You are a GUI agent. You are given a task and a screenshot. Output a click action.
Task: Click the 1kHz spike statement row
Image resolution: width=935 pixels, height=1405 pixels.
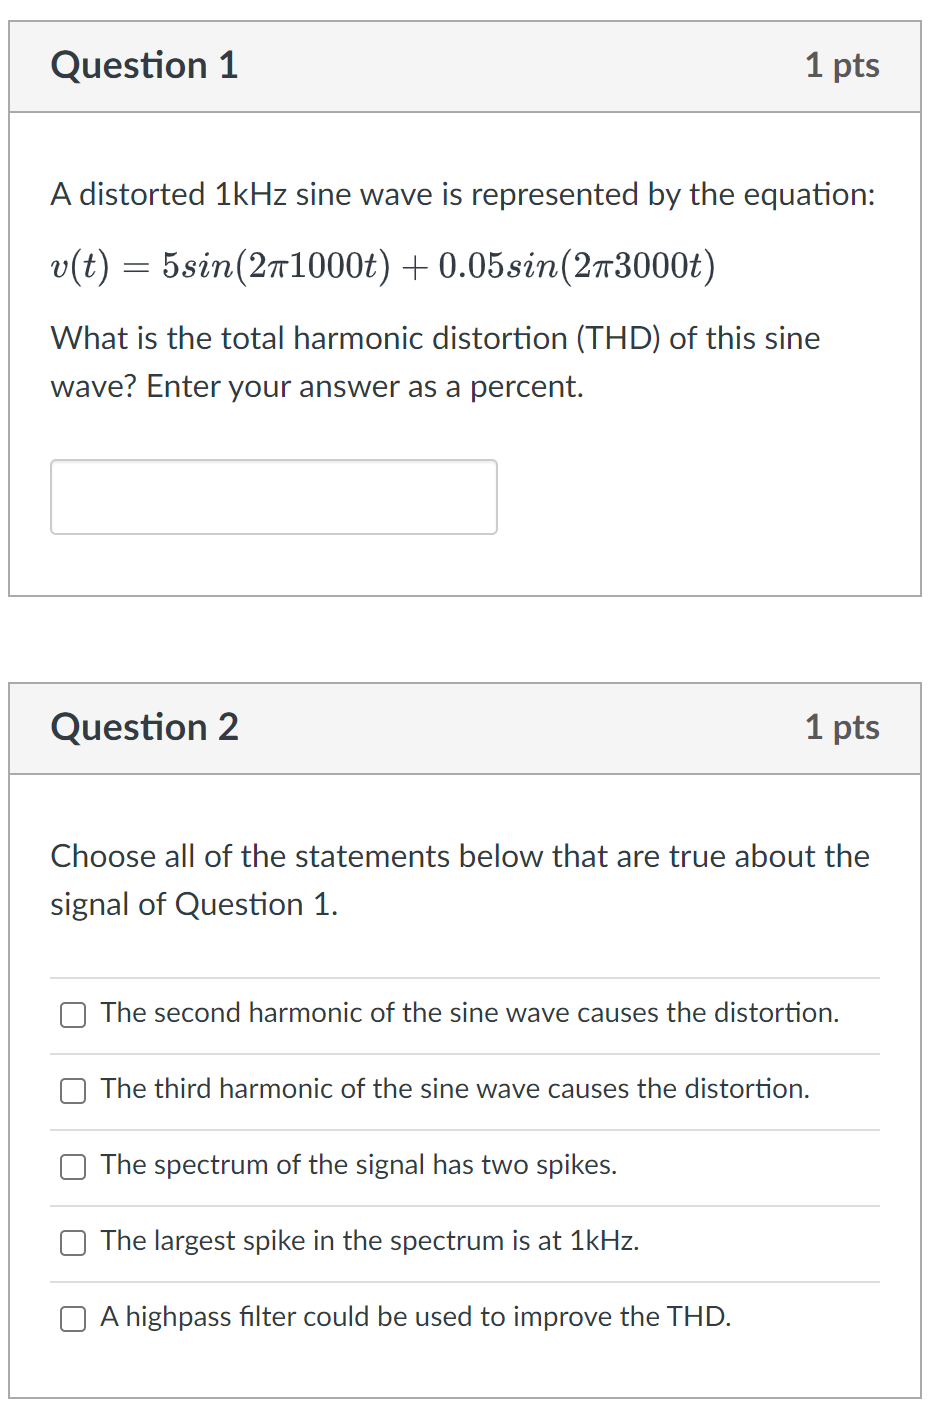(369, 1242)
